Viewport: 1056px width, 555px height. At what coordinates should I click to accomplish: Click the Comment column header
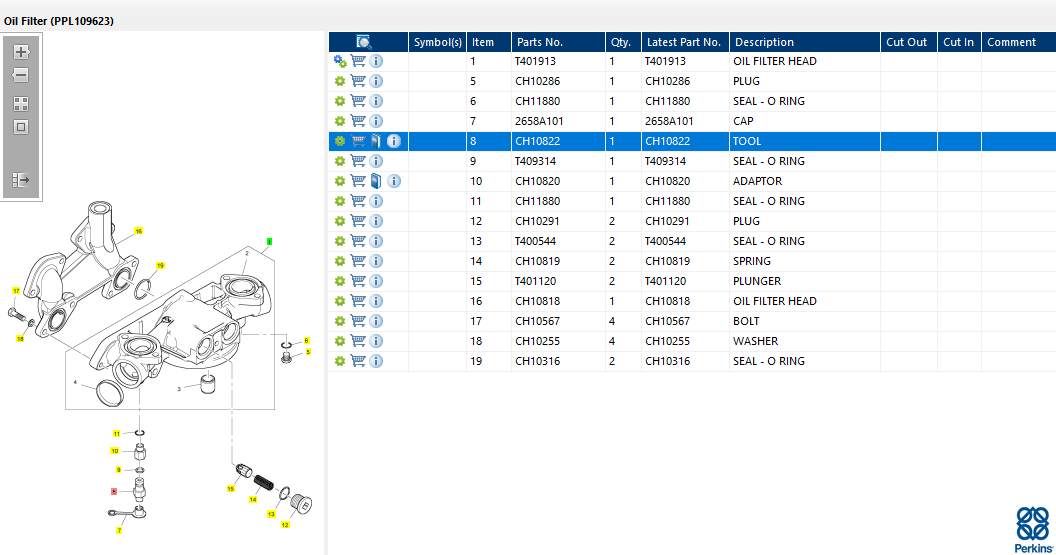tap(1018, 42)
